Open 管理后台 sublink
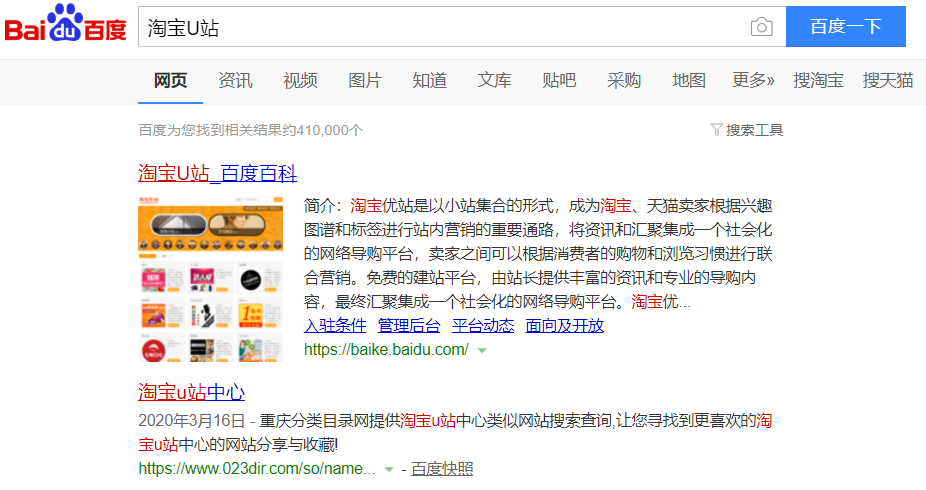 [x=409, y=326]
